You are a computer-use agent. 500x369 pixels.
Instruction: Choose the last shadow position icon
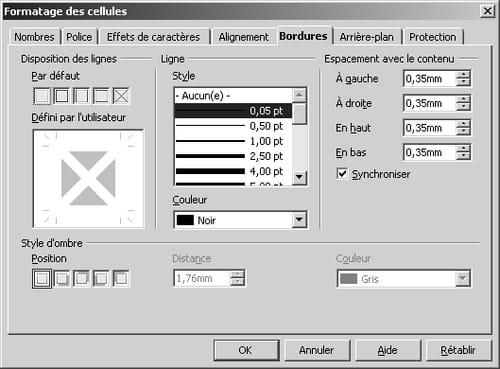pos(121,279)
